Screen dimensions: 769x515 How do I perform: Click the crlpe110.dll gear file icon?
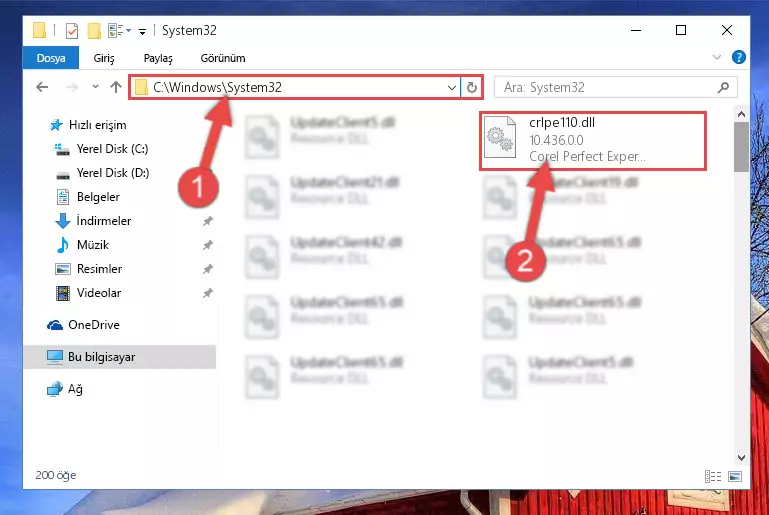tap(500, 137)
